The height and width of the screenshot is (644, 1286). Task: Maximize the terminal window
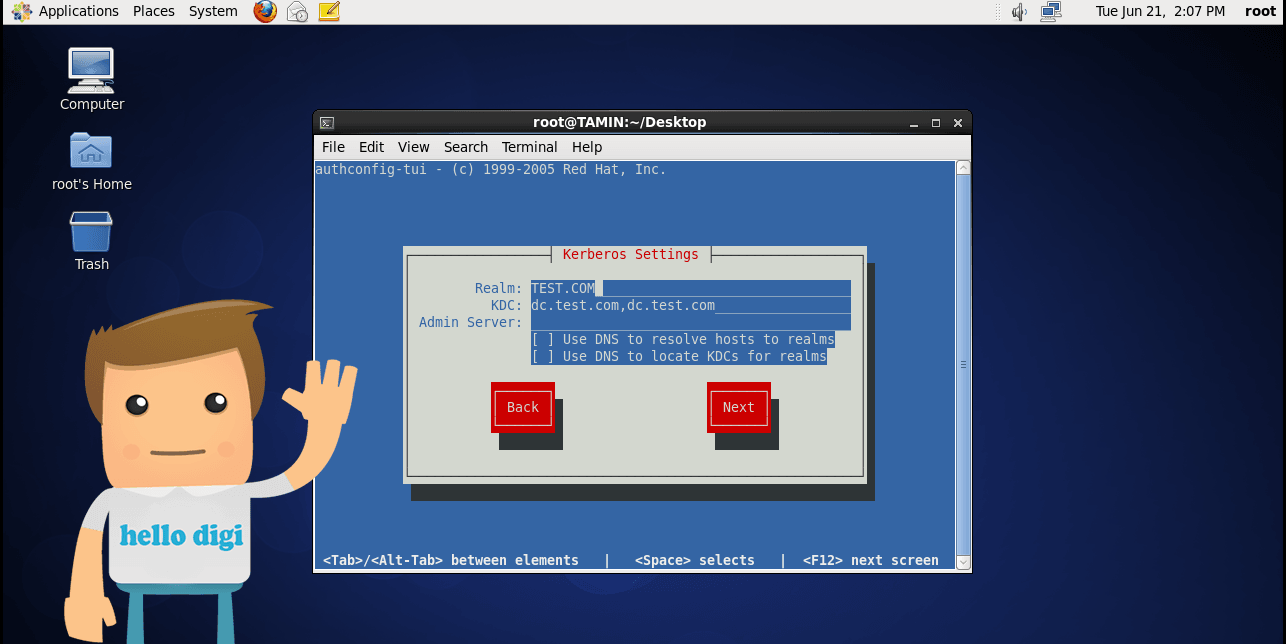pos(936,123)
